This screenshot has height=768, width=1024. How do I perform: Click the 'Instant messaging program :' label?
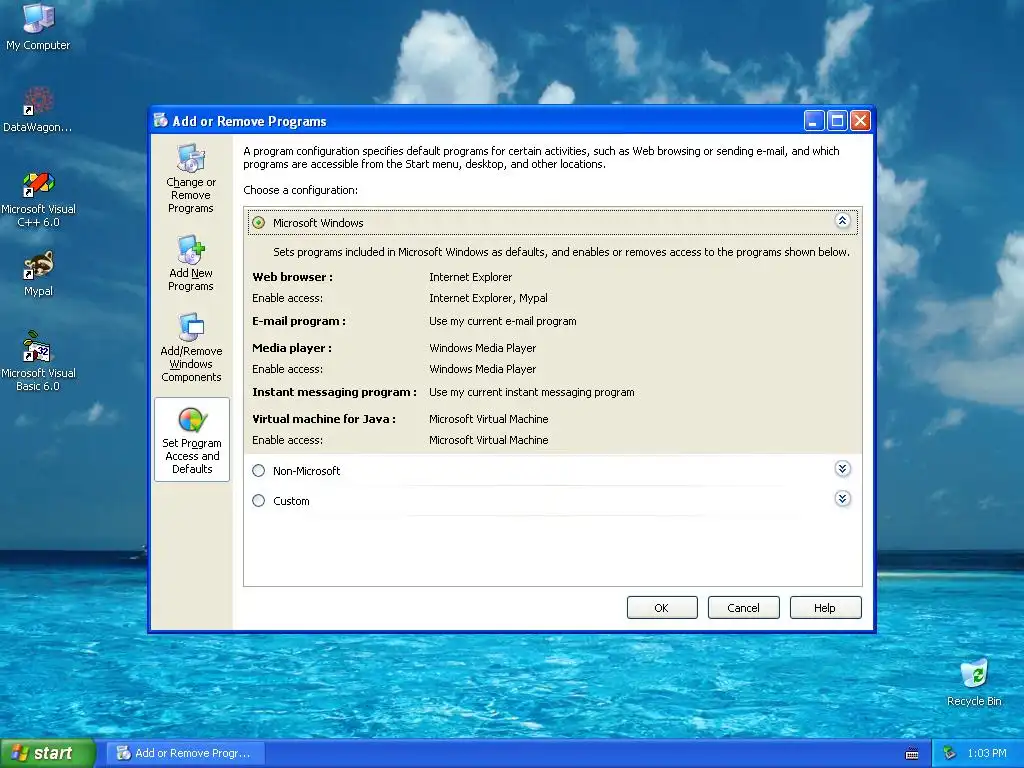334,392
